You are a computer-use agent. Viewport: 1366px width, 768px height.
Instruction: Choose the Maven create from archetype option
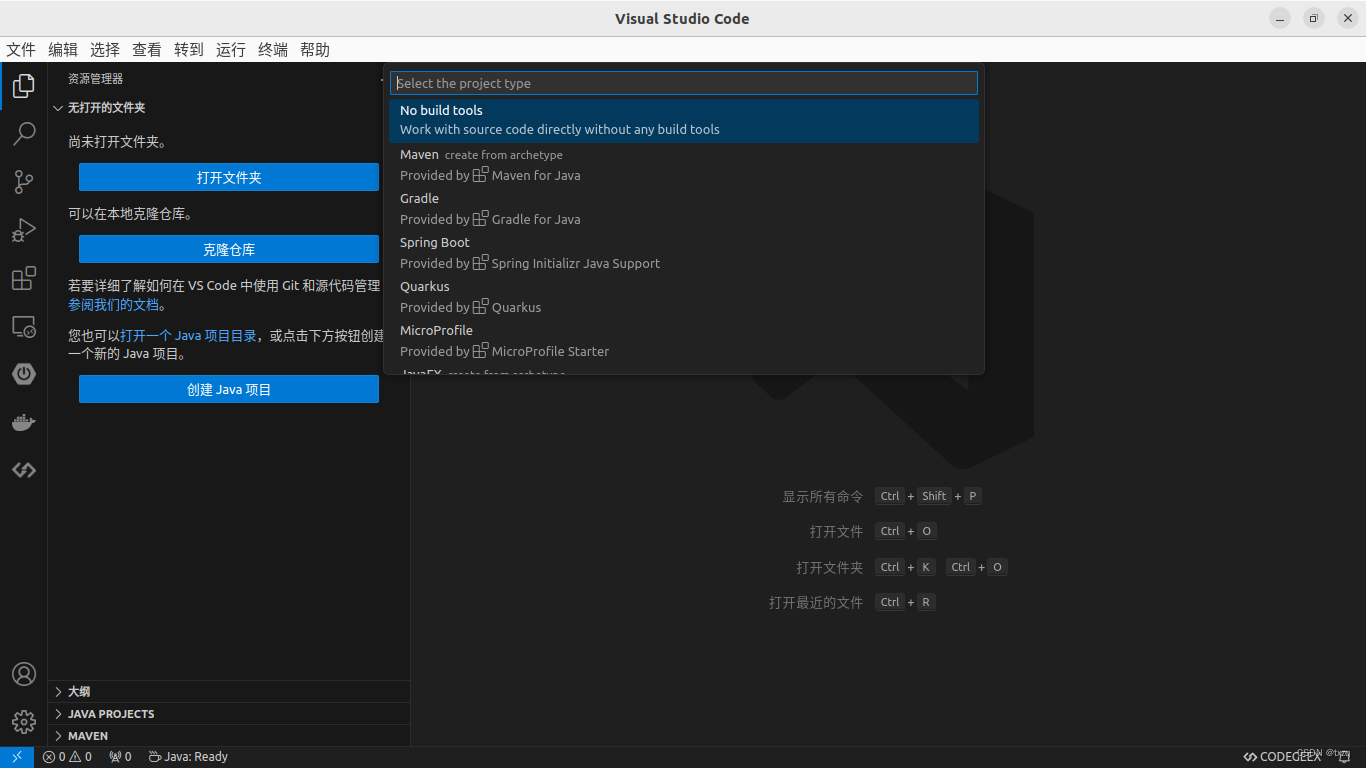[684, 165]
